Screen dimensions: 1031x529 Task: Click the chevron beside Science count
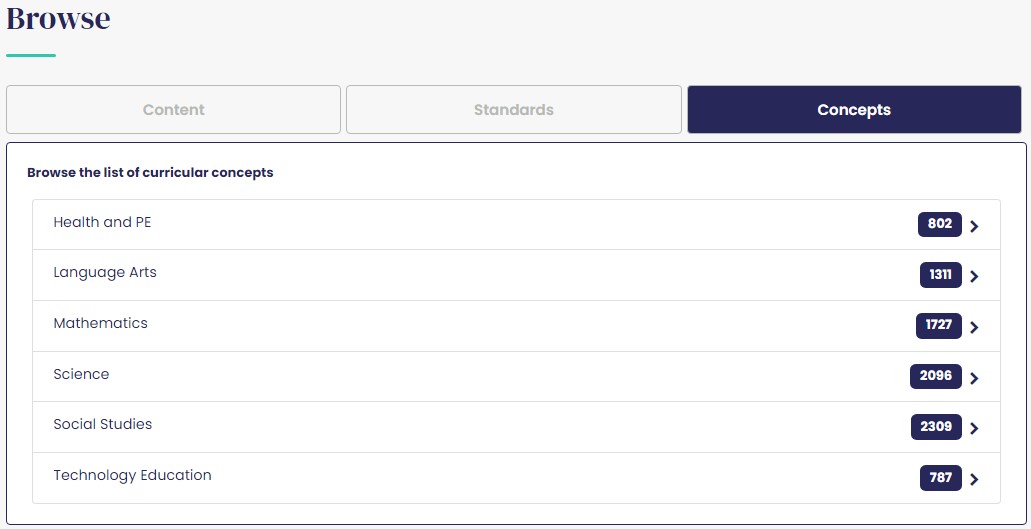click(974, 378)
